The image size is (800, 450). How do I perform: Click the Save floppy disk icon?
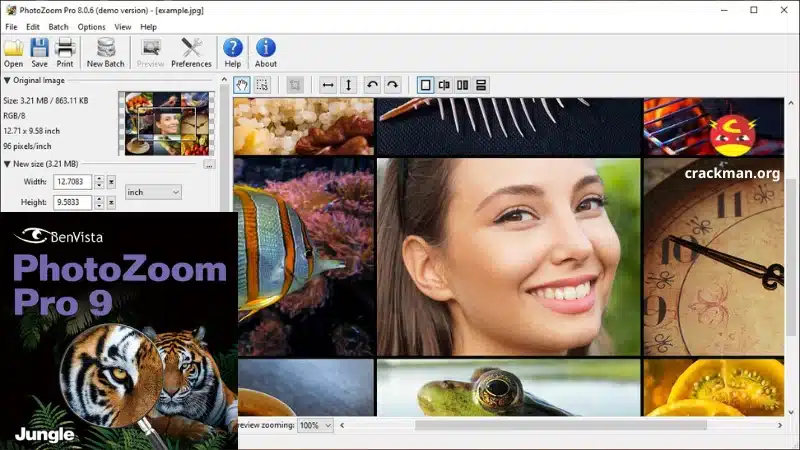pyautogui.click(x=39, y=53)
